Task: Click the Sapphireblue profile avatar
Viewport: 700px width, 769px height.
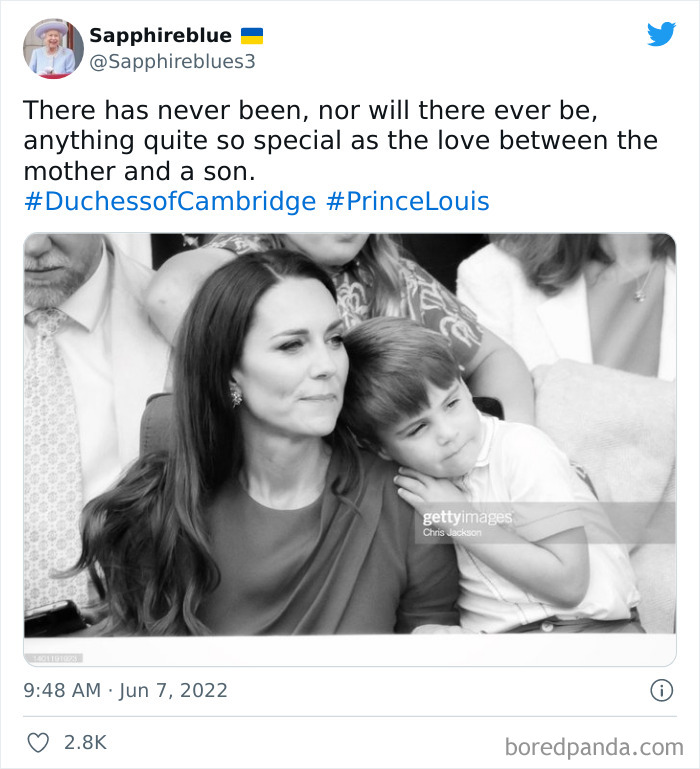Action: click(x=53, y=48)
